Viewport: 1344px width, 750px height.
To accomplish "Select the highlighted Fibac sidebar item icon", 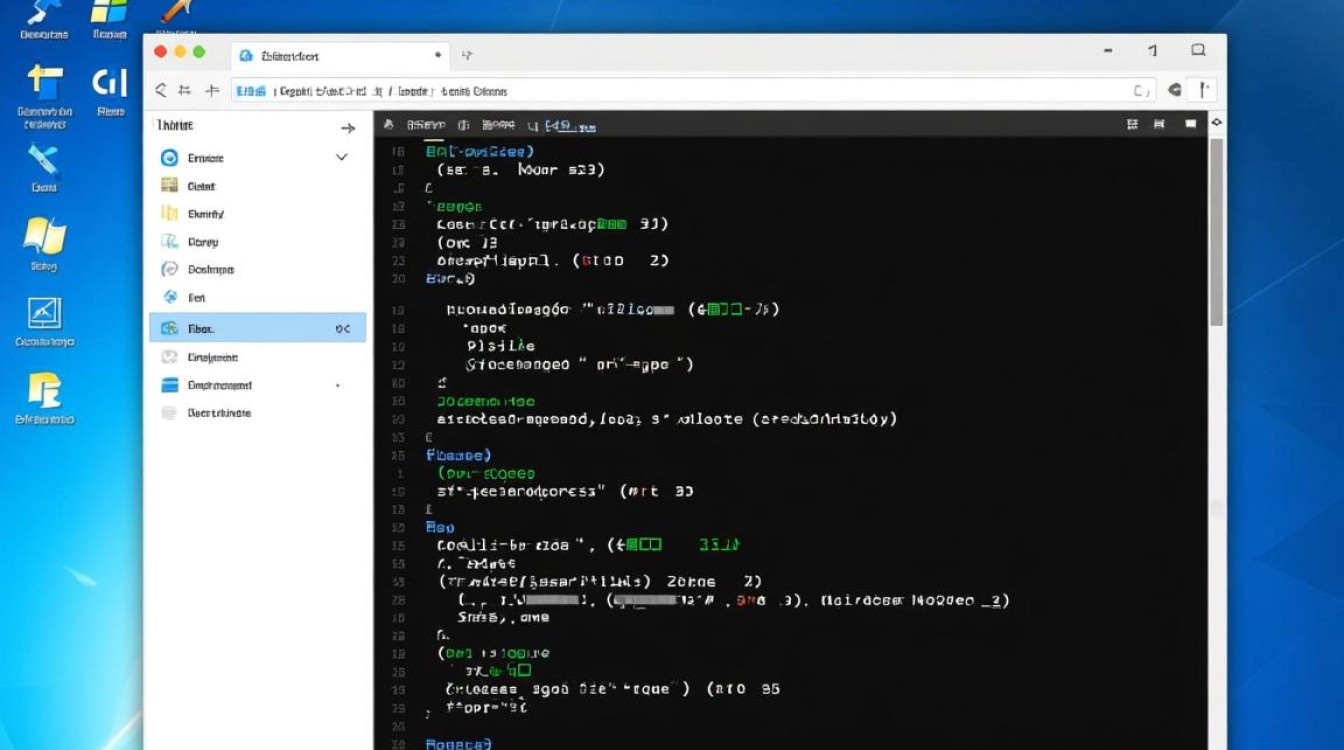I will click(172, 328).
